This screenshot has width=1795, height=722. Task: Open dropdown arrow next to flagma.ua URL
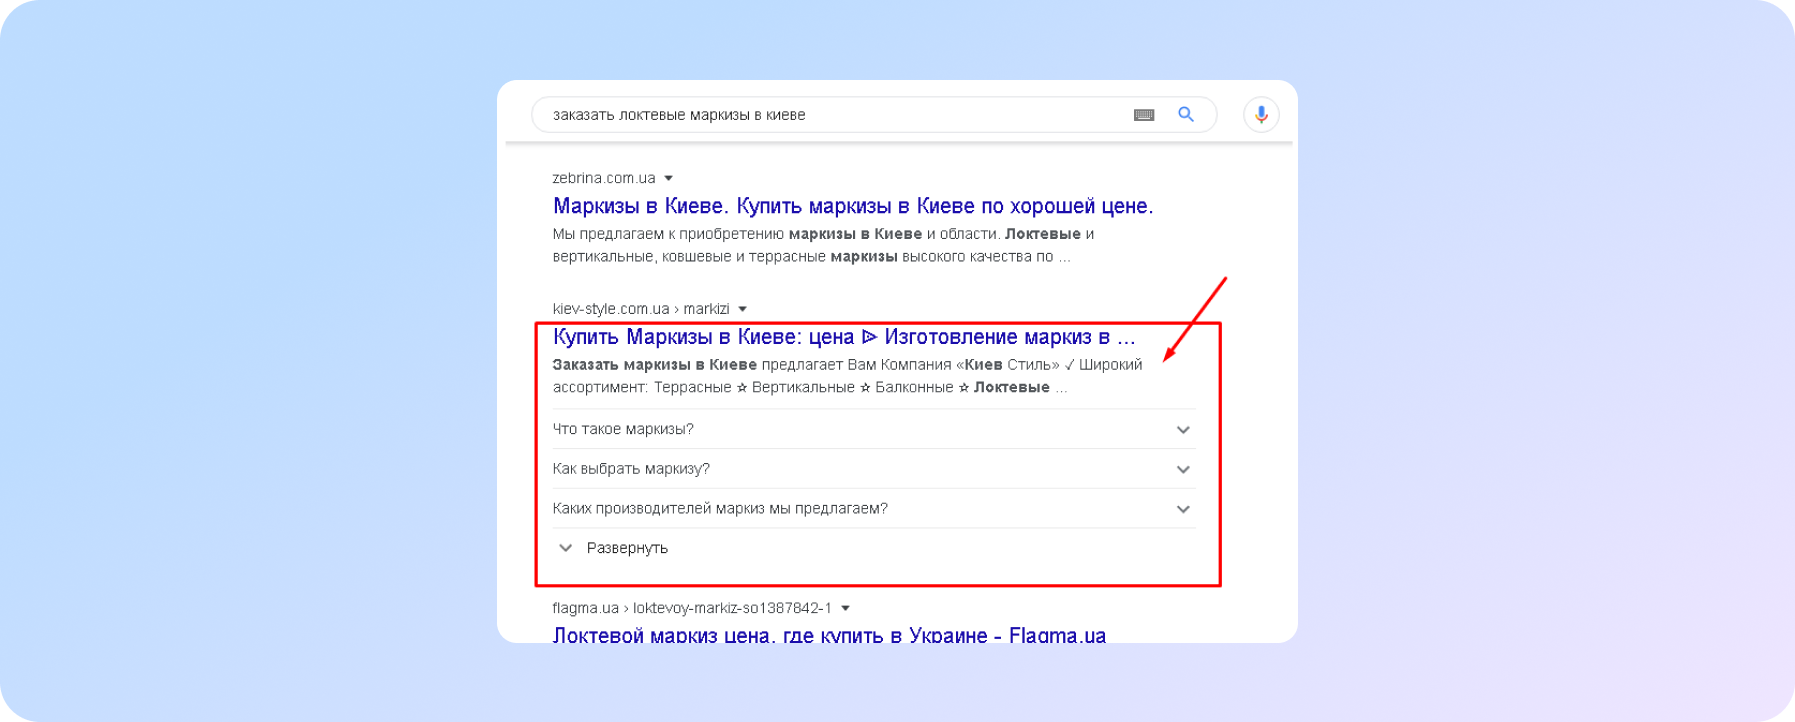pyautogui.click(x=845, y=608)
